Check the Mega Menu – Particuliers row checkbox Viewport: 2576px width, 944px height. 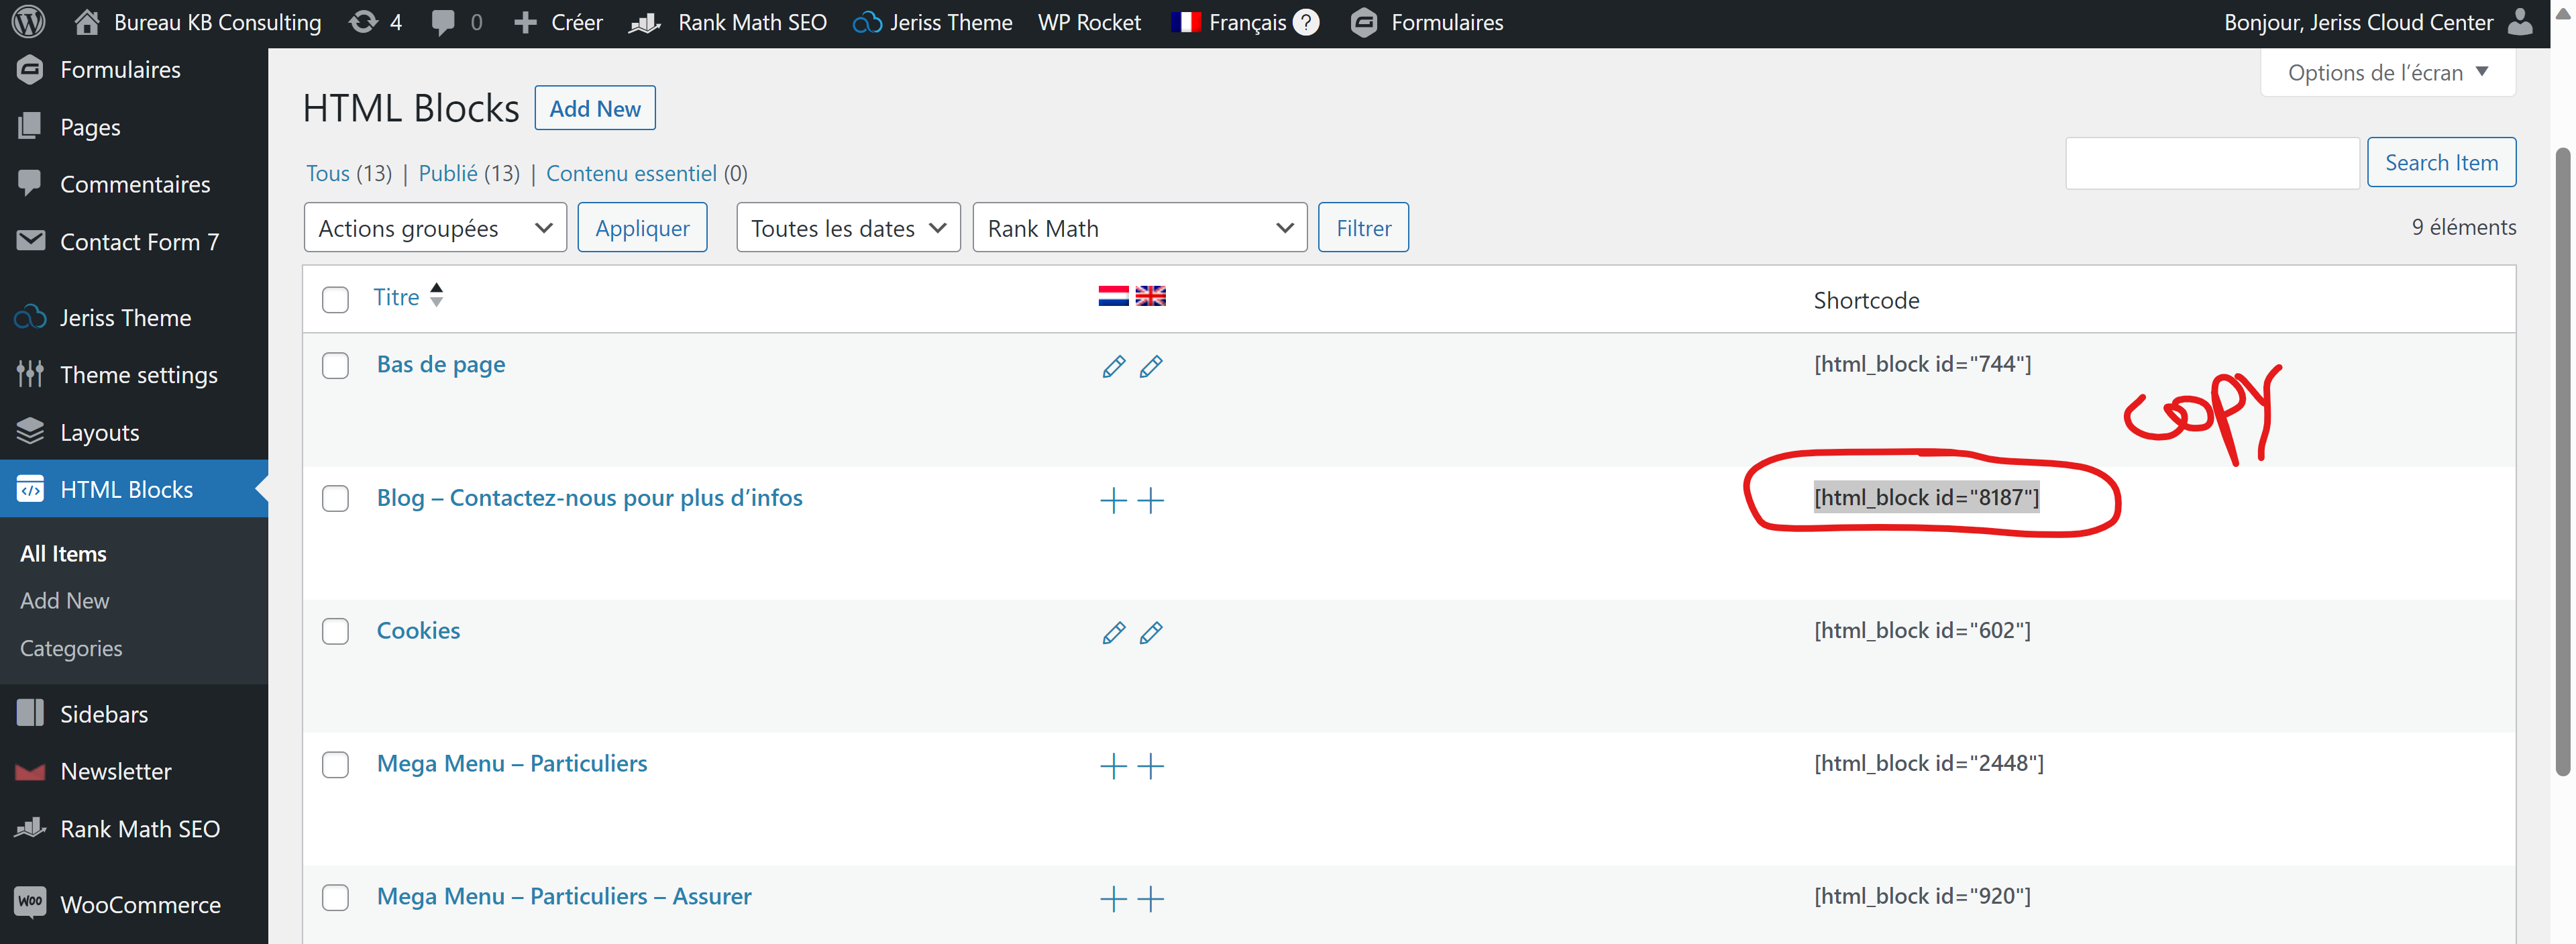click(335, 765)
